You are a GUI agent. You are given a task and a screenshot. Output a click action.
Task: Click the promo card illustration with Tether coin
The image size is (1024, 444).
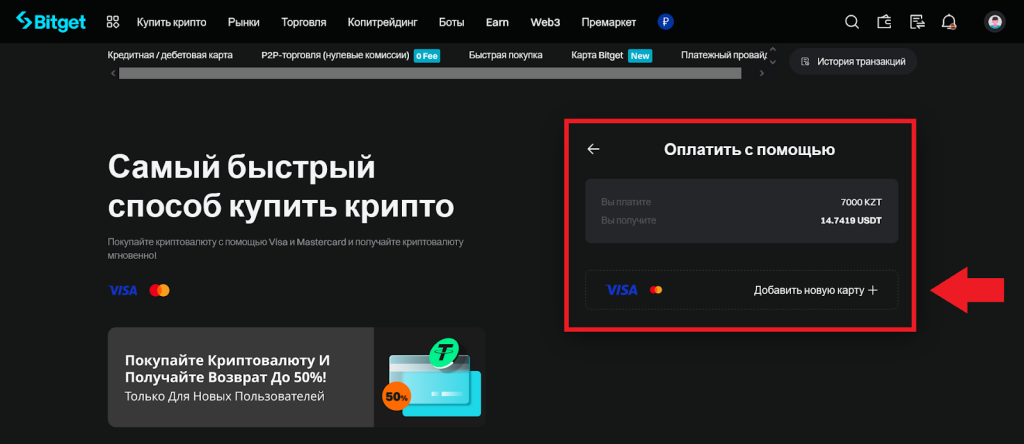click(x=432, y=377)
